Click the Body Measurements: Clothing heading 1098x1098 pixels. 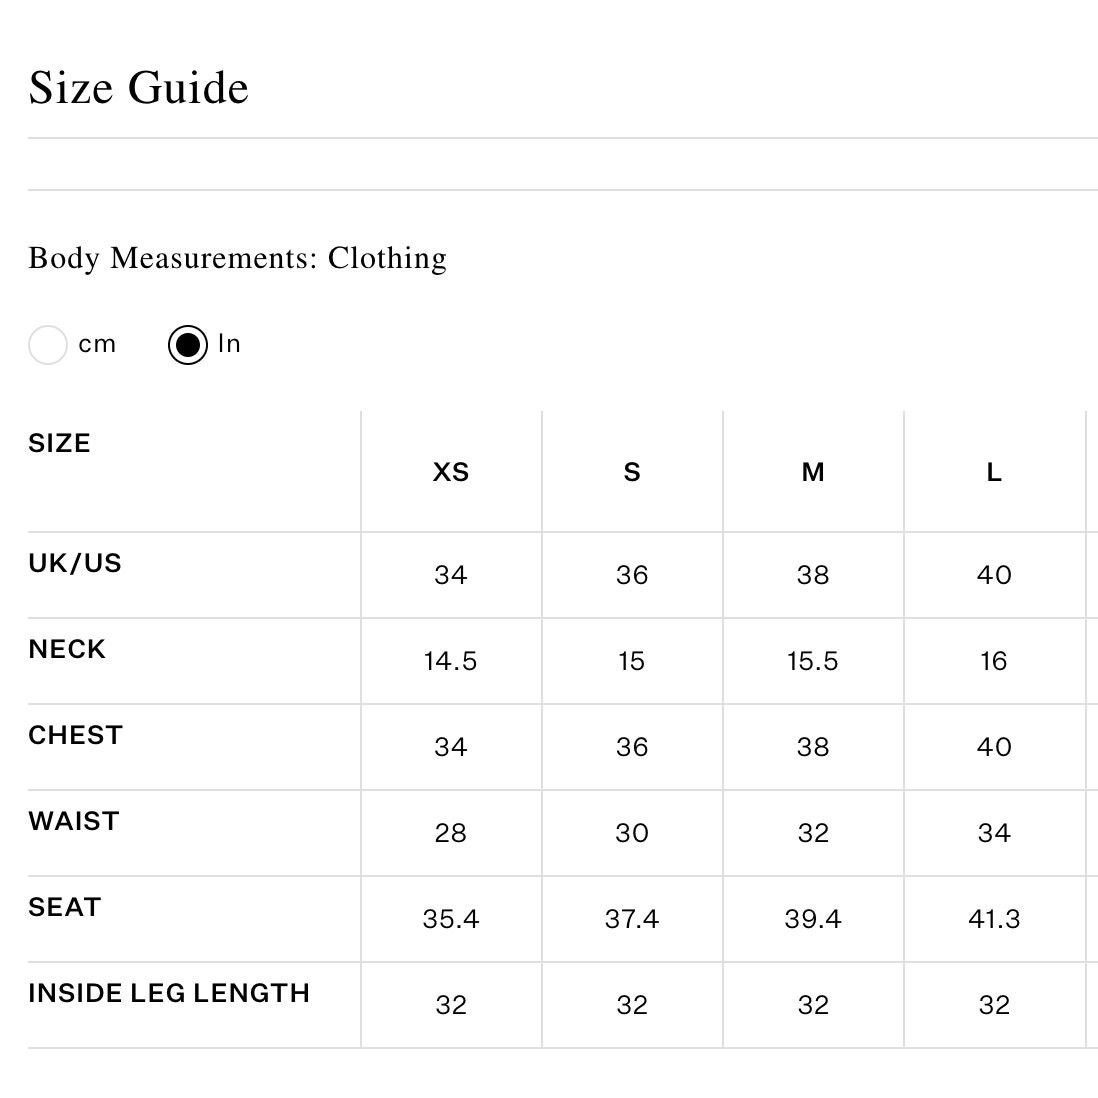237,258
